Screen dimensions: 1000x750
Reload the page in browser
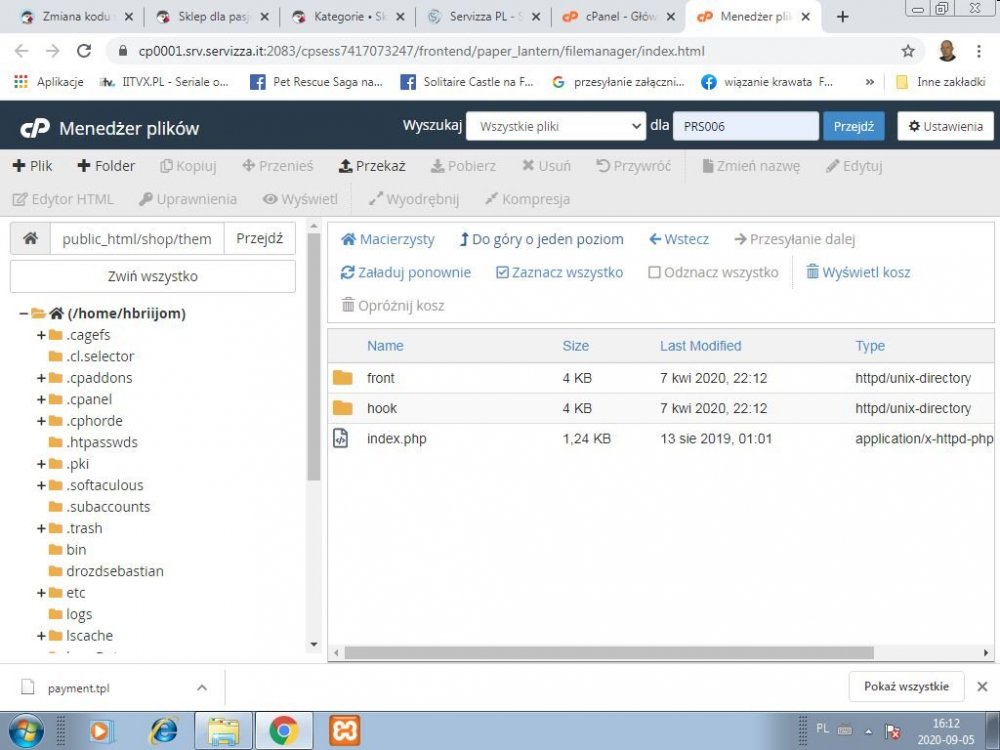point(84,51)
